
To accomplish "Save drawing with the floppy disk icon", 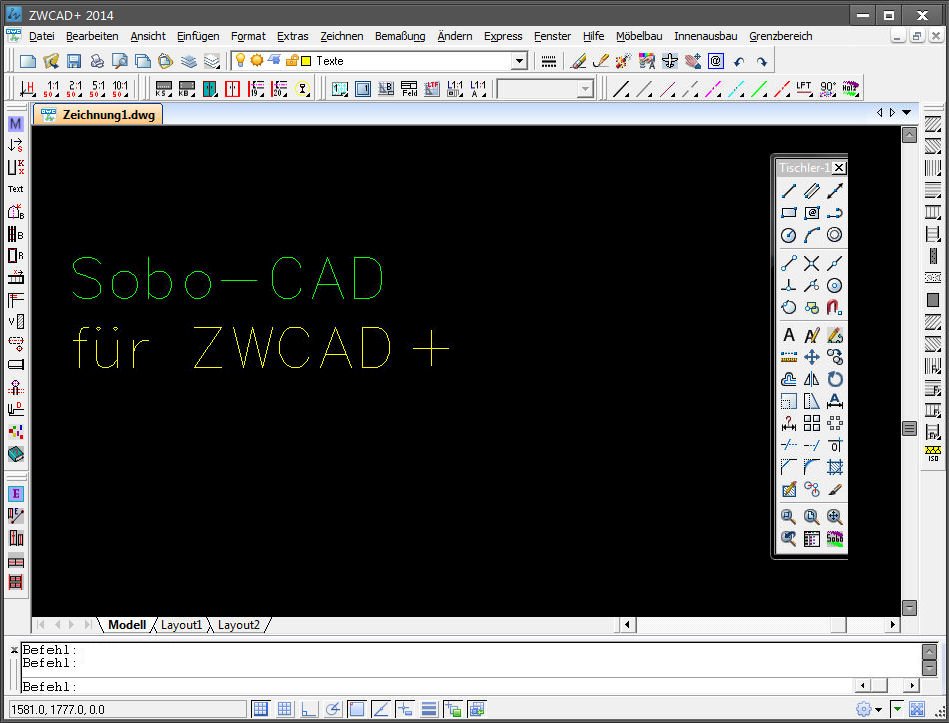I will (74, 61).
